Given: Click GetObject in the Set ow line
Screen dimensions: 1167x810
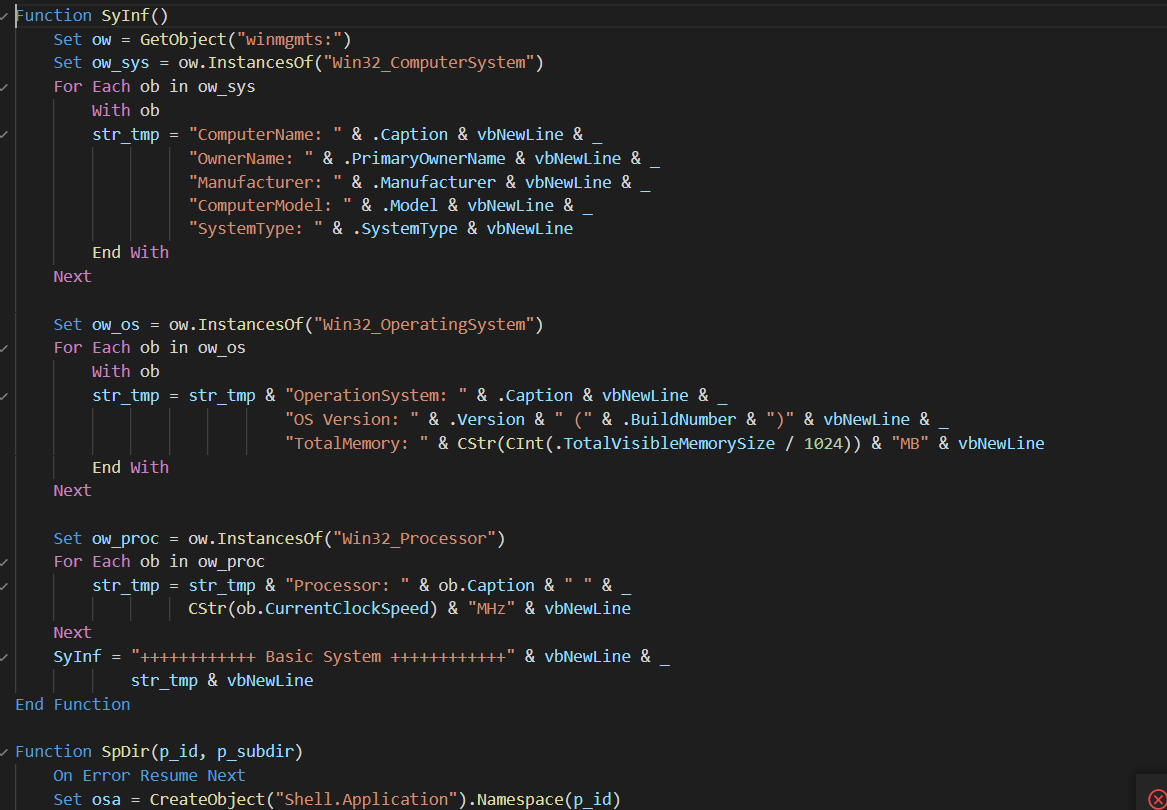Looking at the screenshot, I should point(183,39).
